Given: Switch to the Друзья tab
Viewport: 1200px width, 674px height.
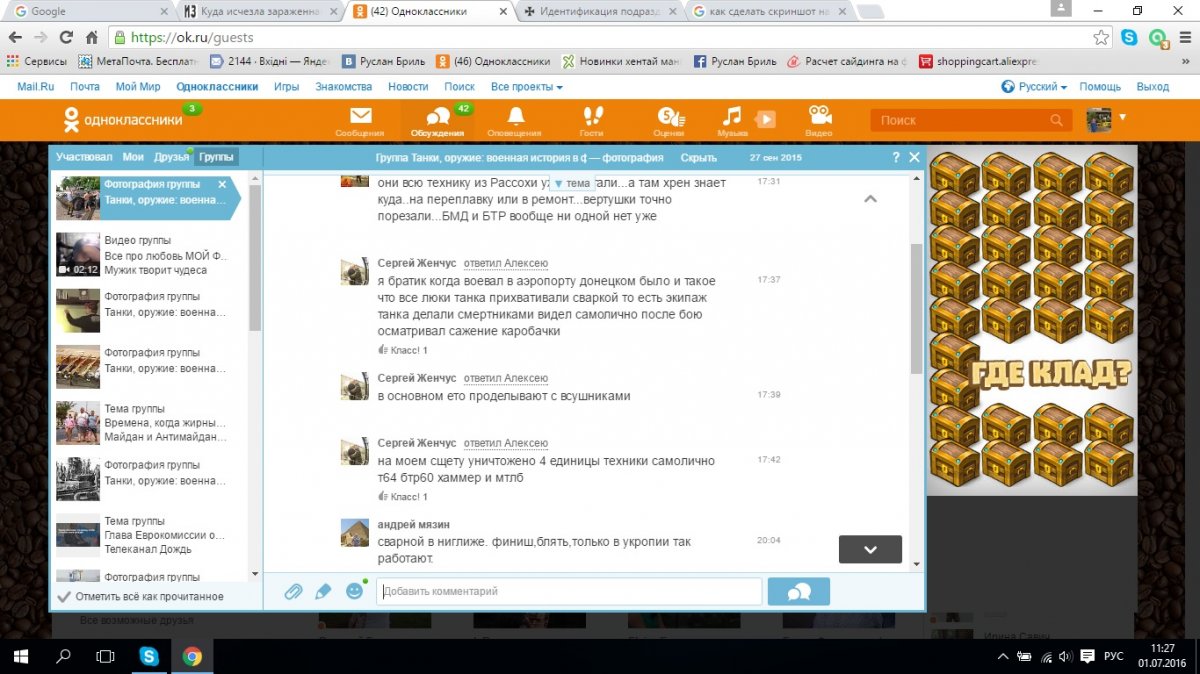Looking at the screenshot, I should pos(172,157).
